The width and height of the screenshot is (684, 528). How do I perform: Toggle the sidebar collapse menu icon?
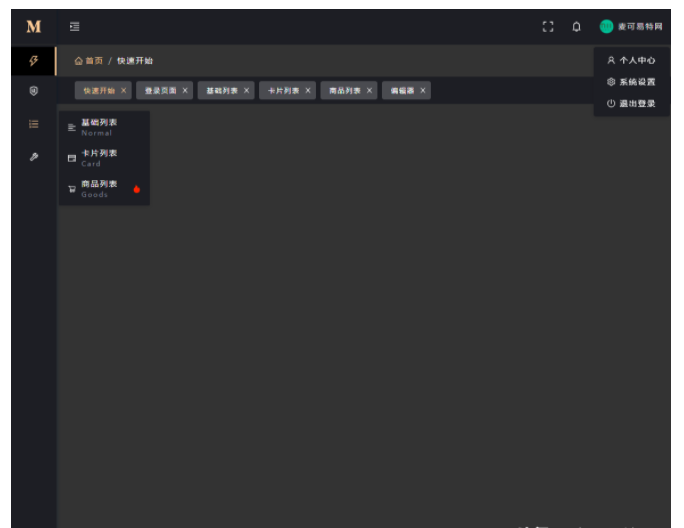tap(75, 27)
